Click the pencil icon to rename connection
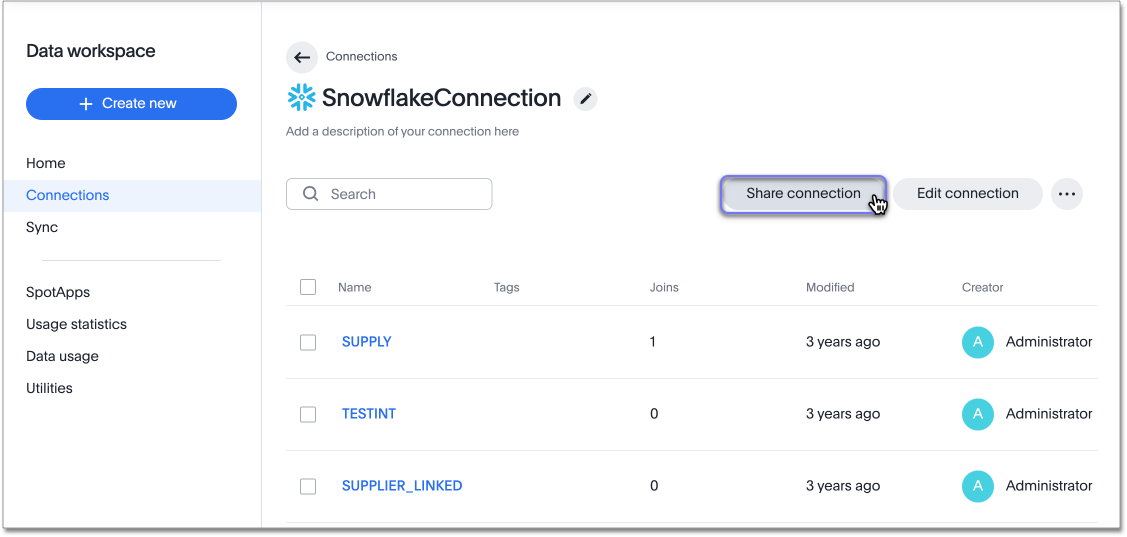Viewport: 1127px width, 537px height. pos(586,98)
